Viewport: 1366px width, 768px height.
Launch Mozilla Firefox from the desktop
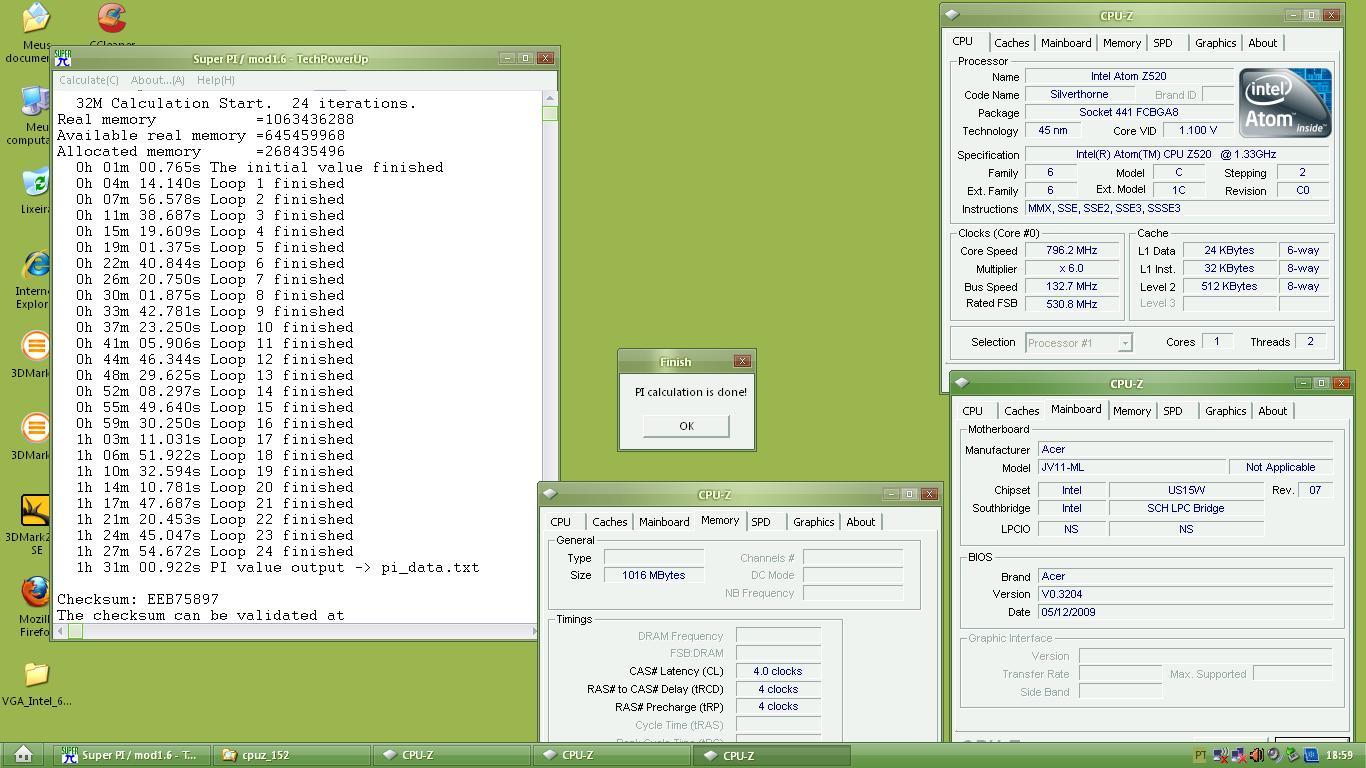pos(35,592)
